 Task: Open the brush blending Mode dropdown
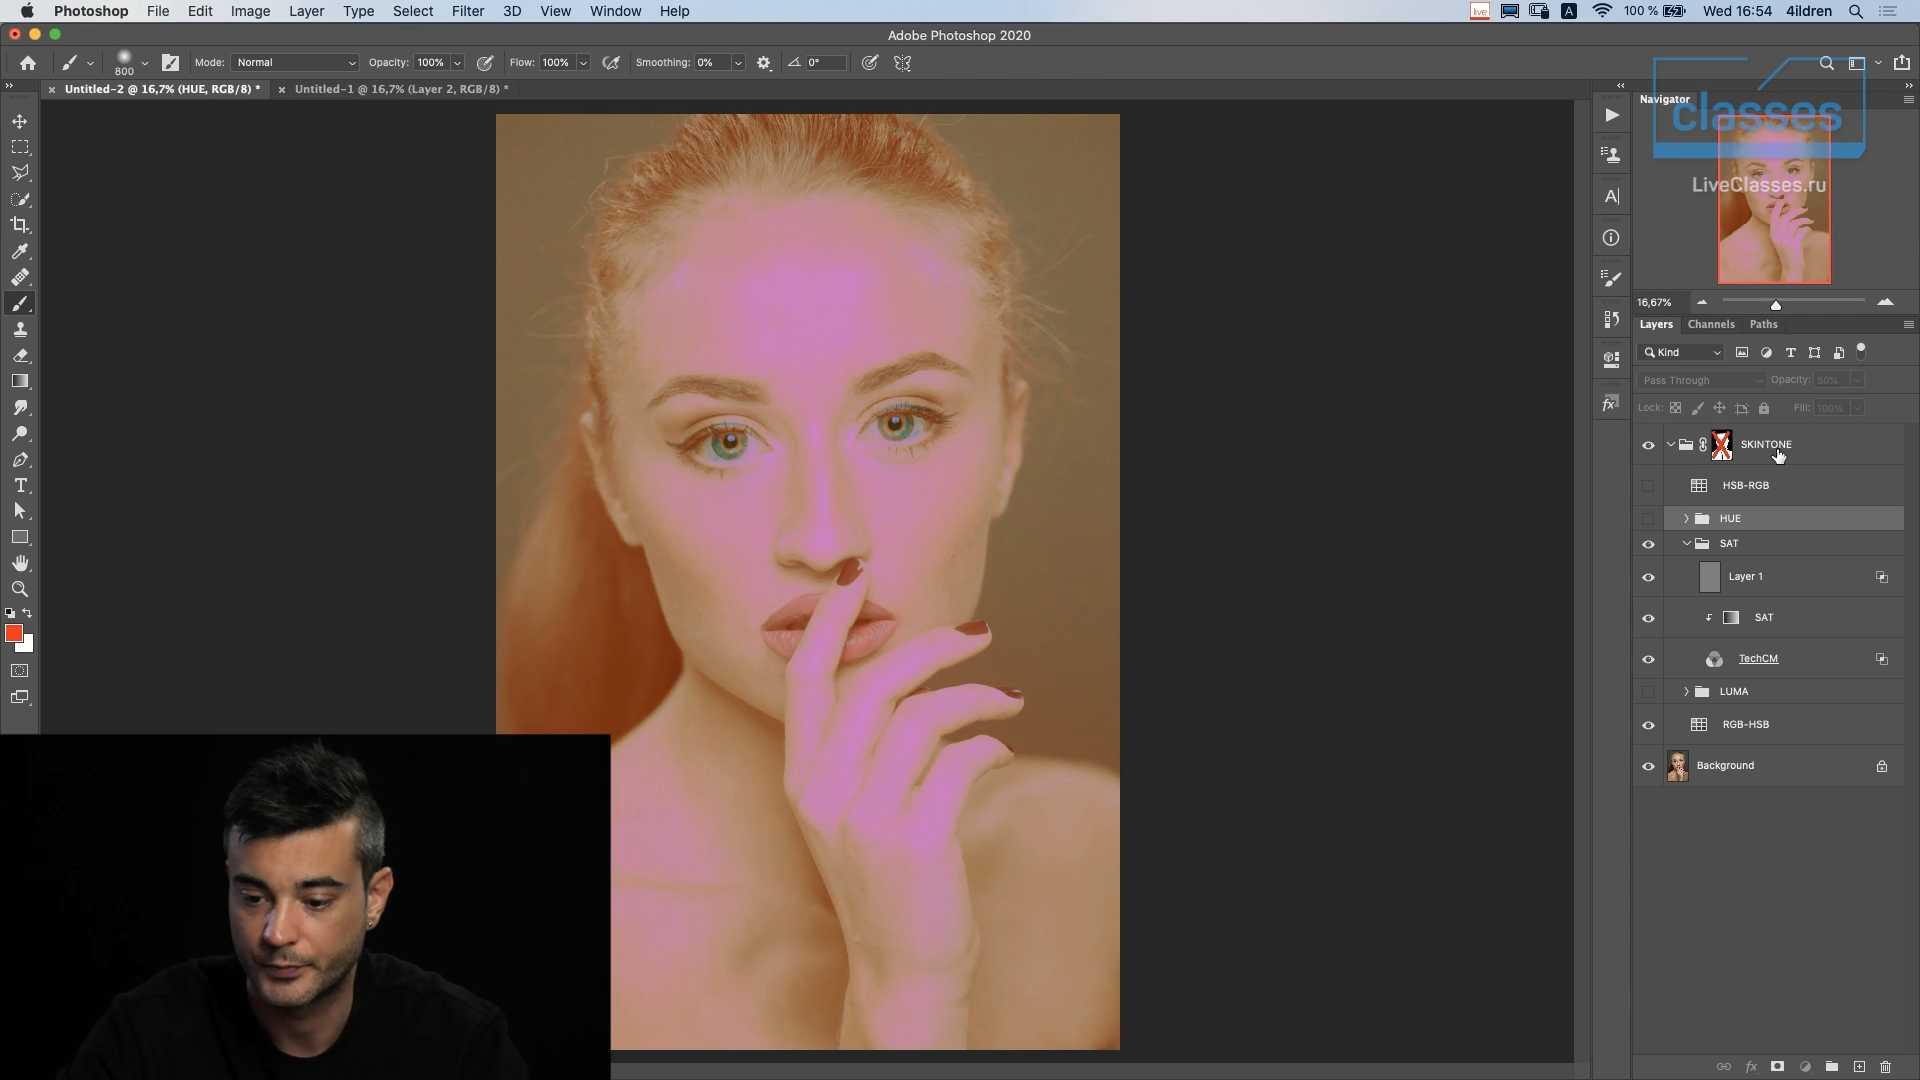coord(295,63)
